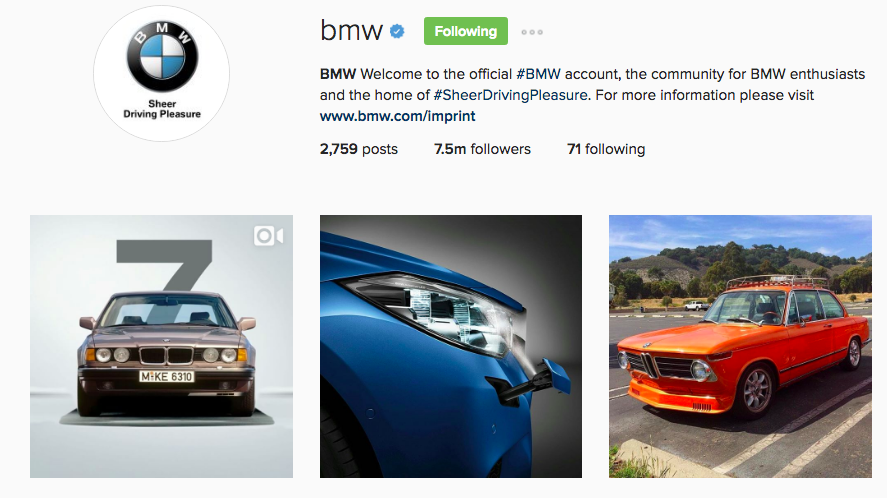Click the large gray 7 numeral
This screenshot has height=498, width=887.
pyautogui.click(x=165, y=265)
